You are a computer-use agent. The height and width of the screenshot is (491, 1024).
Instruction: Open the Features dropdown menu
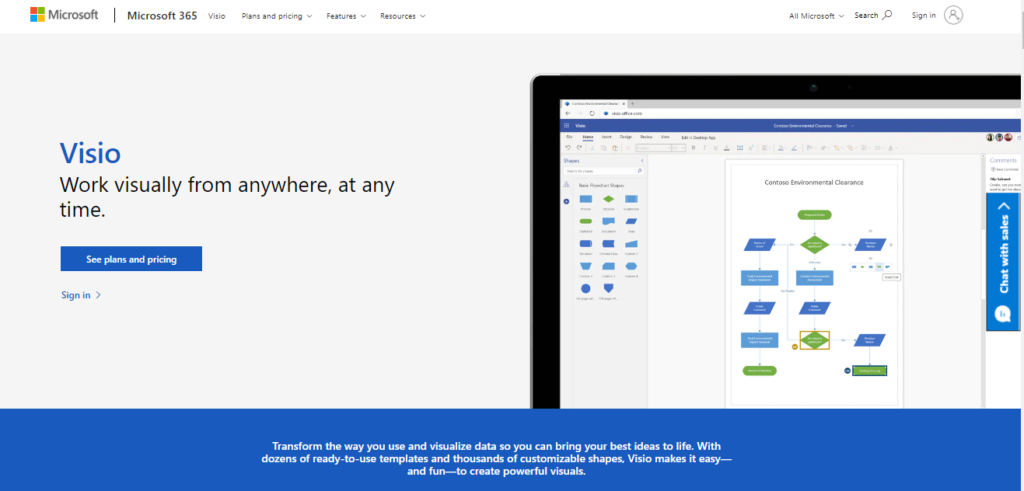pos(346,16)
